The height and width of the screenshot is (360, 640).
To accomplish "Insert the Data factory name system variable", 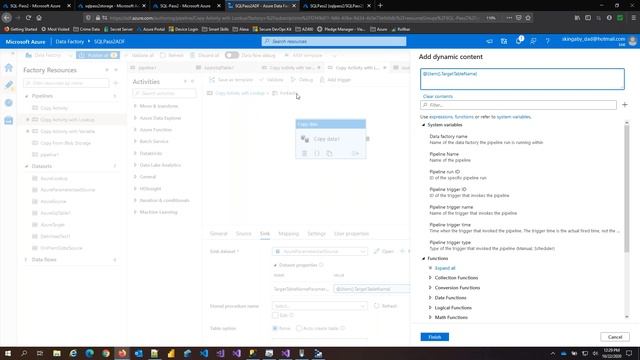I will (x=486, y=139).
